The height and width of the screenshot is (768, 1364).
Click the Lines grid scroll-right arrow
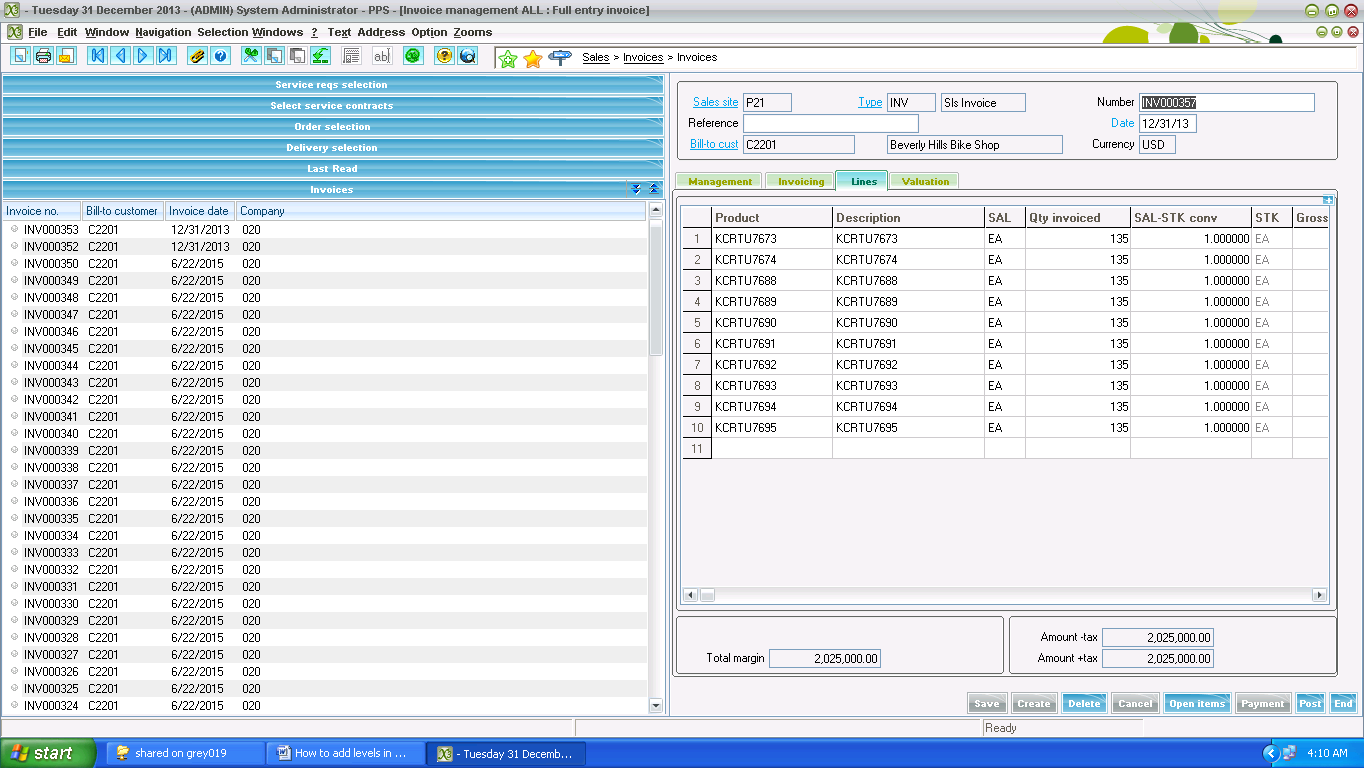pos(1320,595)
